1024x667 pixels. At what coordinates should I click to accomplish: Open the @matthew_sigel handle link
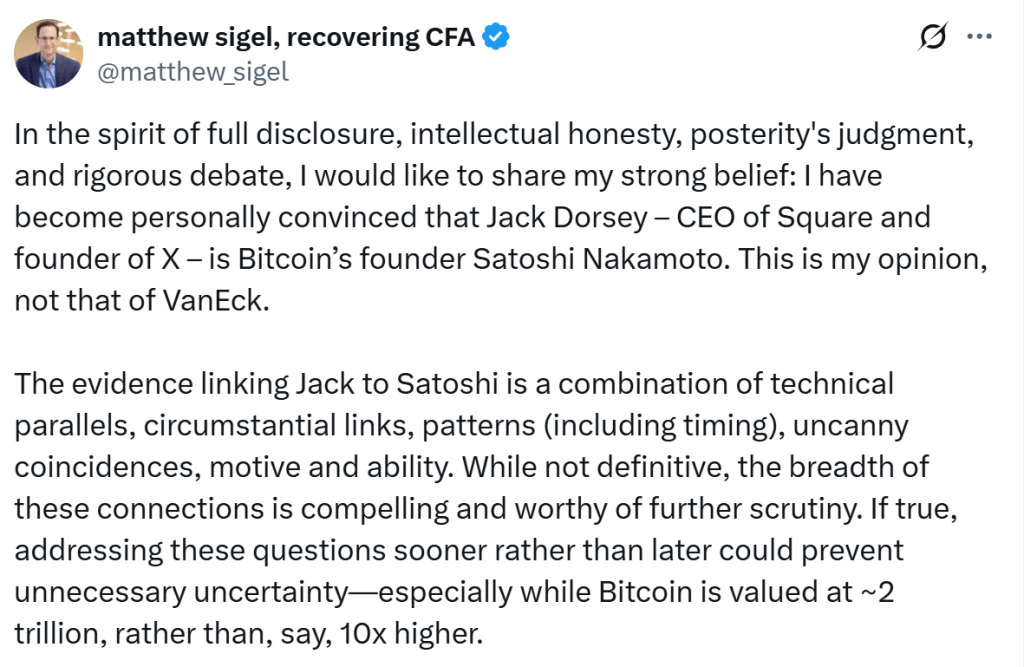193,72
